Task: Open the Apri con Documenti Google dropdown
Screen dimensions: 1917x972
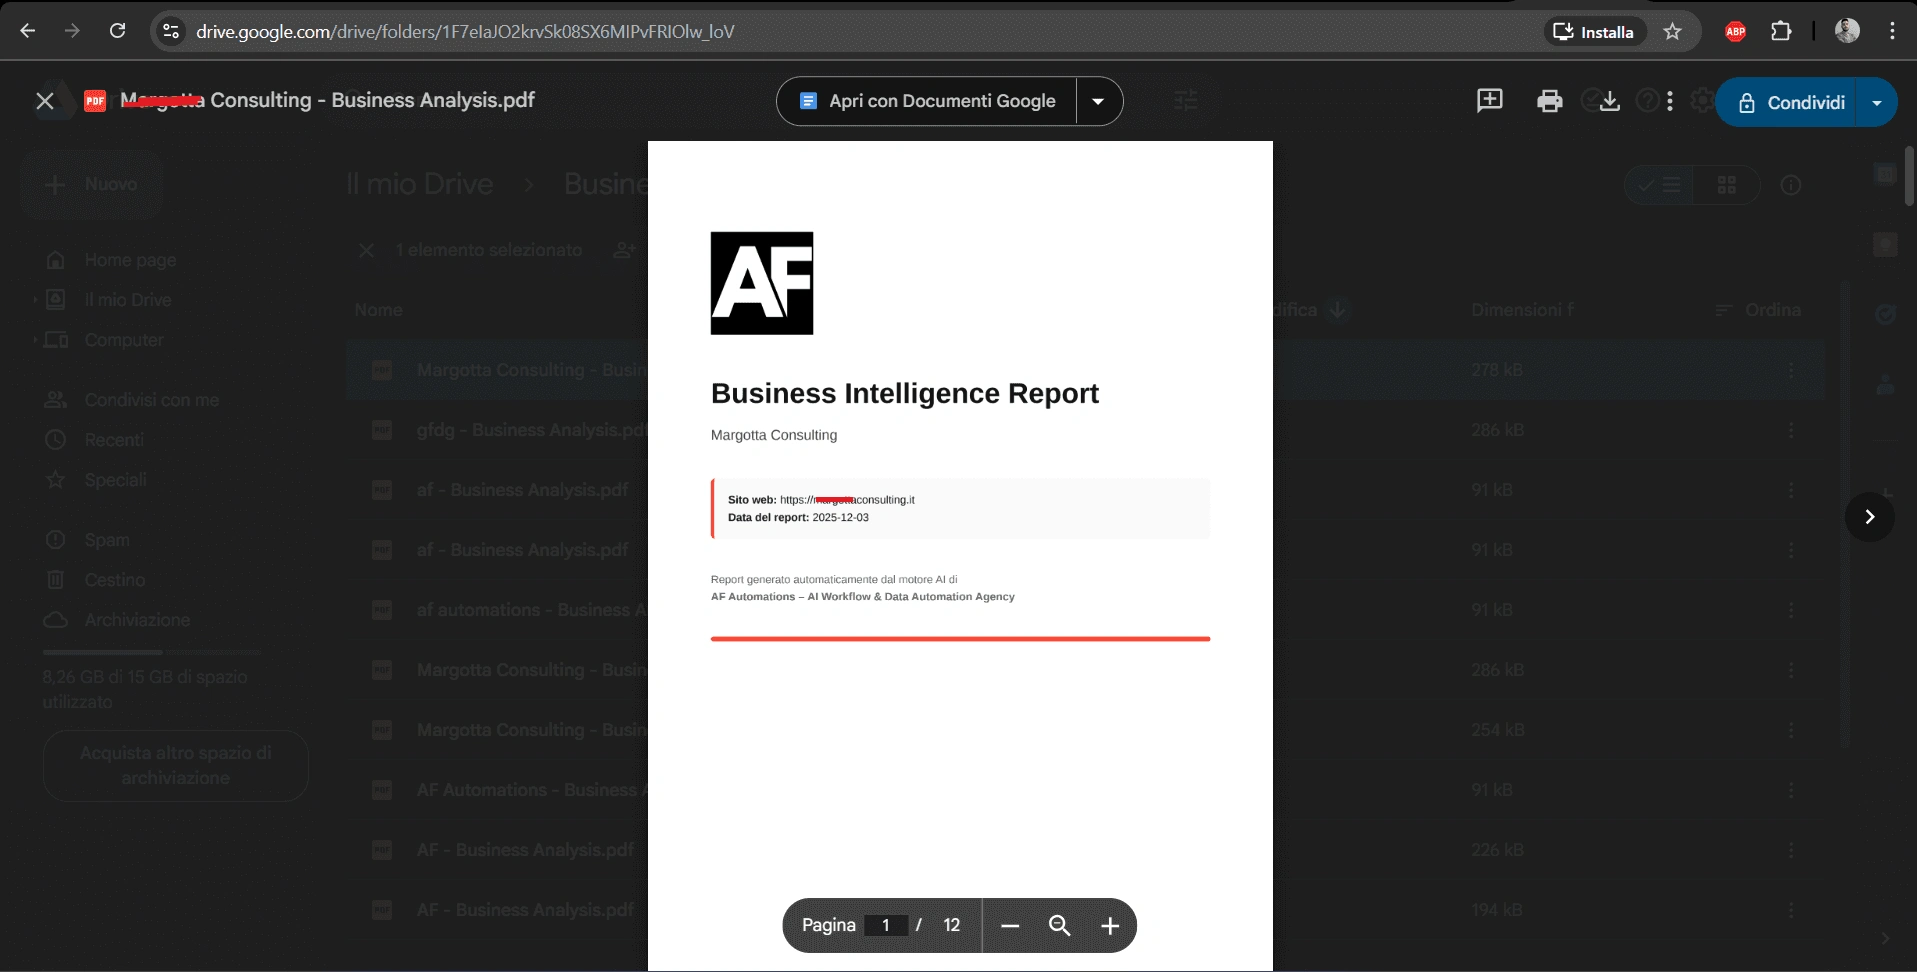Action: 1098,101
